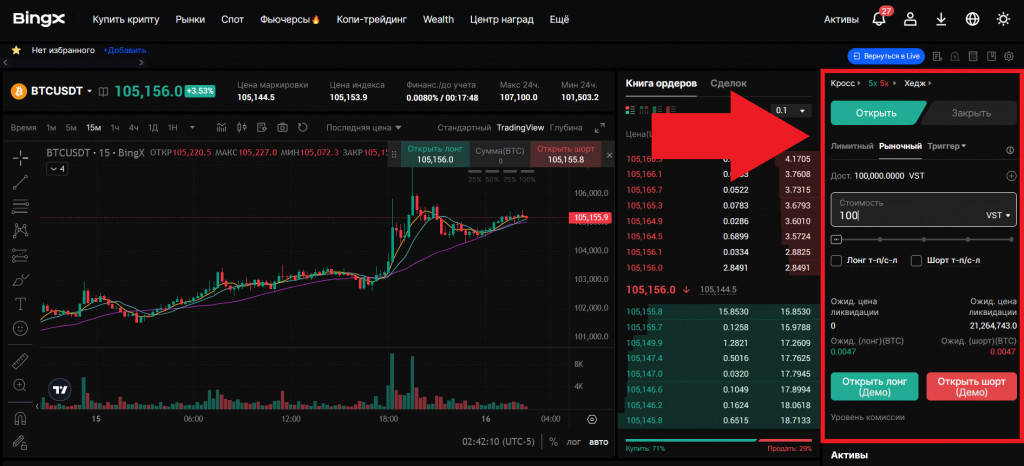Switch to Глубина chart view
The width and height of the screenshot is (1024, 466).
pyautogui.click(x=566, y=127)
